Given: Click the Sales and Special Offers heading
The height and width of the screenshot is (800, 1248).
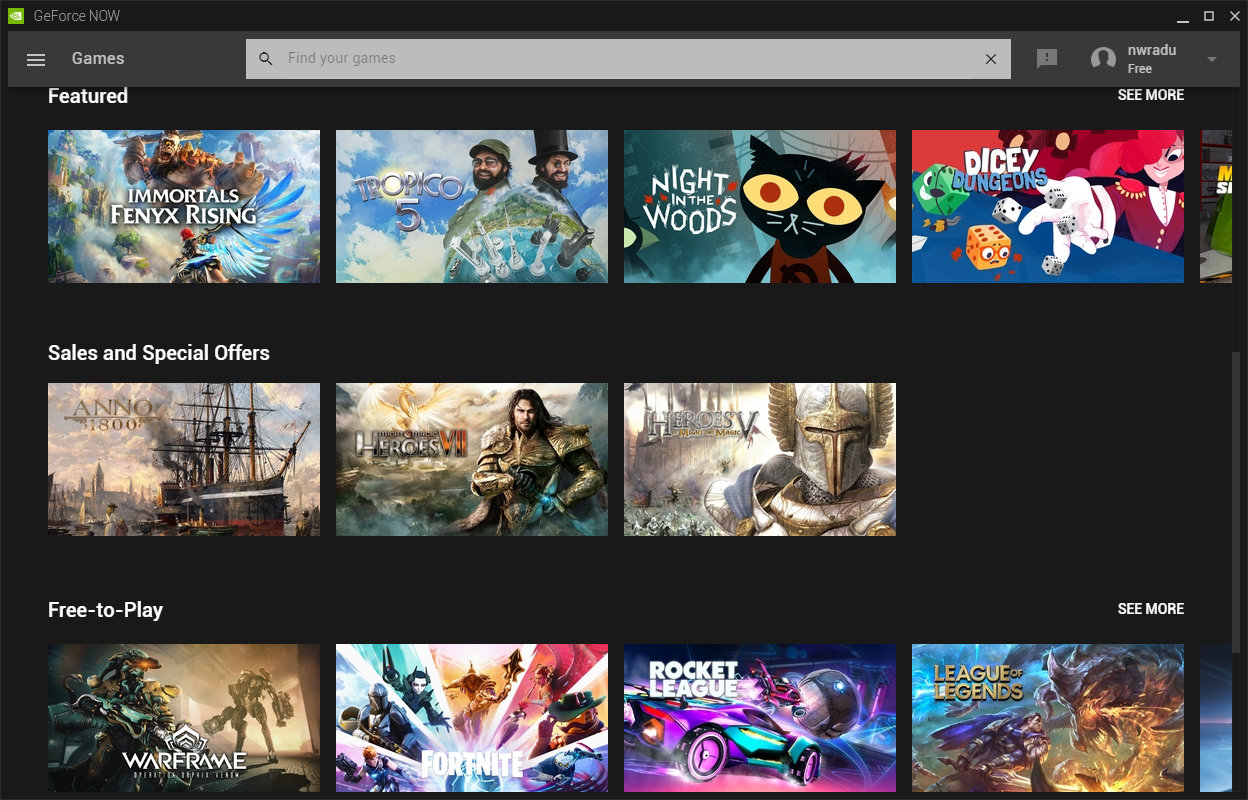Looking at the screenshot, I should 159,353.
